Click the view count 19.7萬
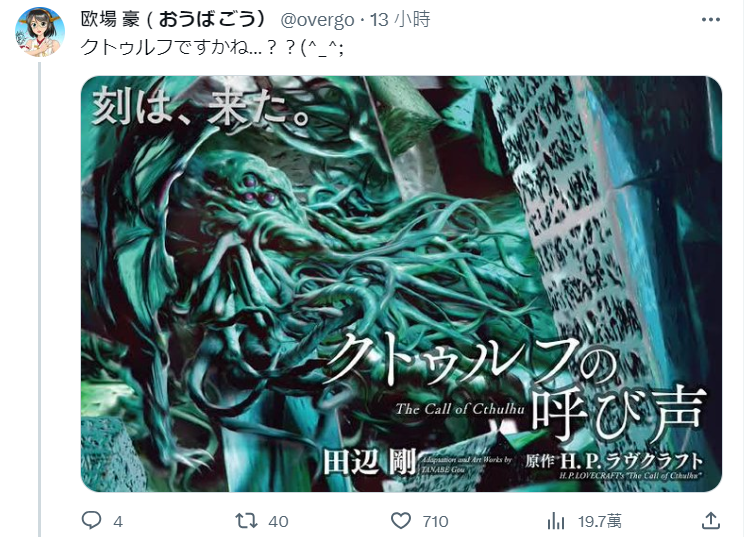The image size is (747, 537). 600,521
